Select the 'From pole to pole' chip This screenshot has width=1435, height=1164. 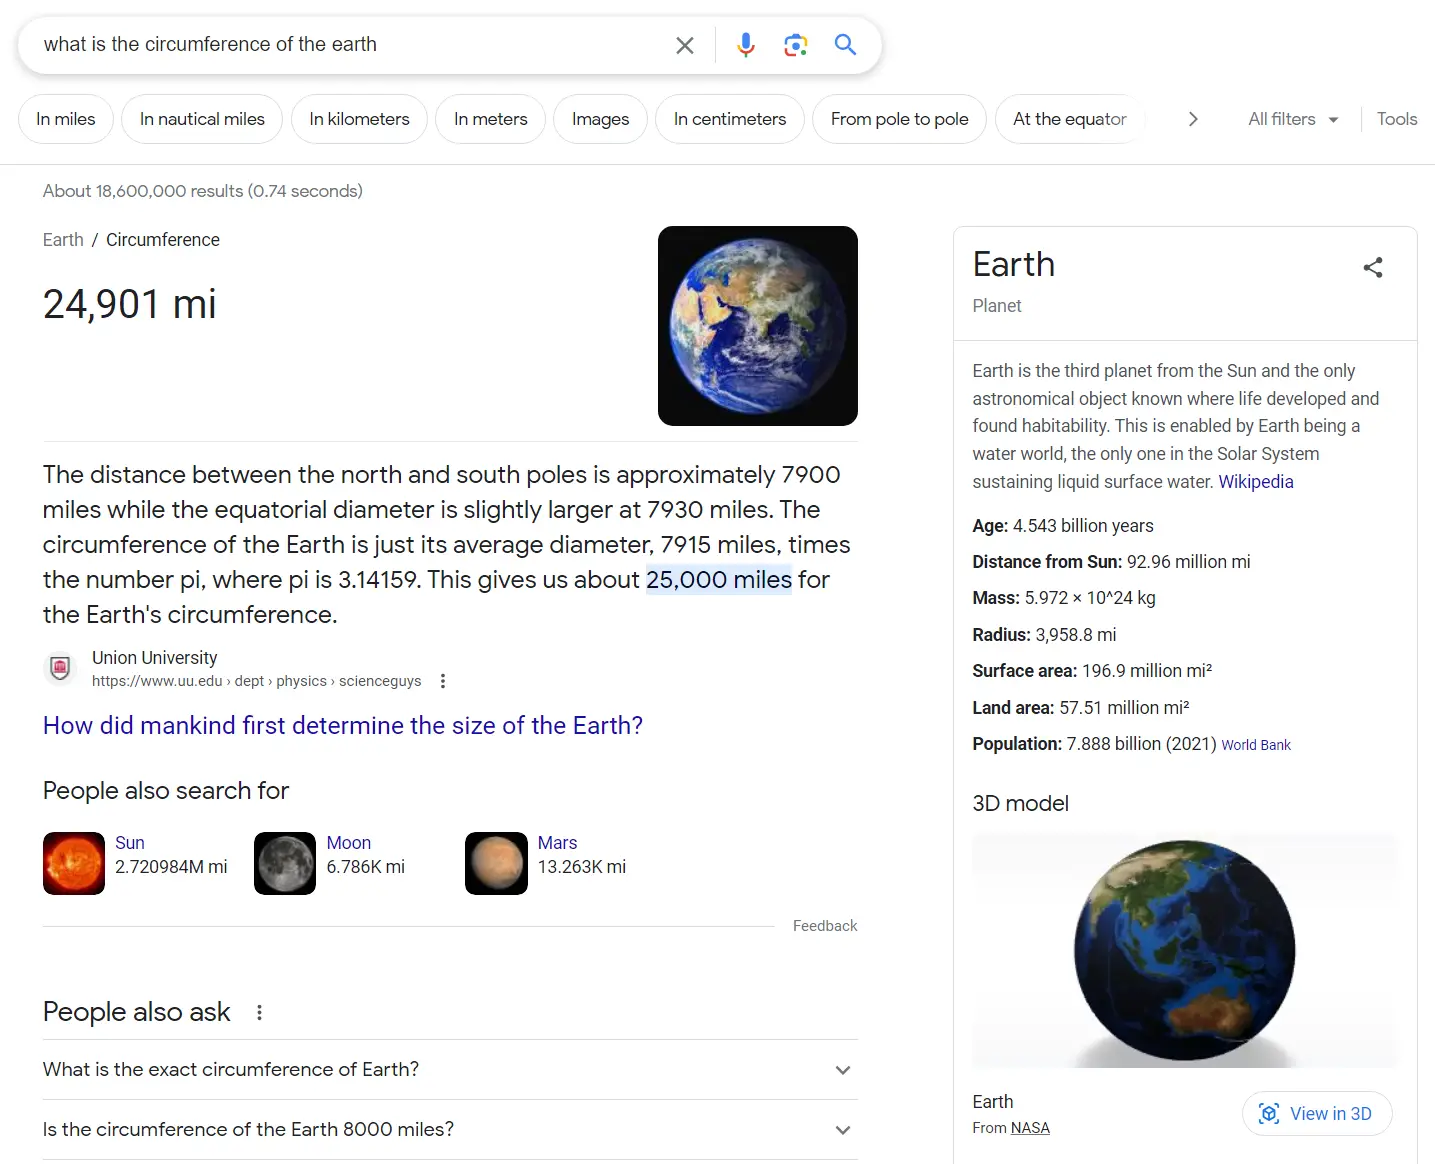pyautogui.click(x=899, y=119)
